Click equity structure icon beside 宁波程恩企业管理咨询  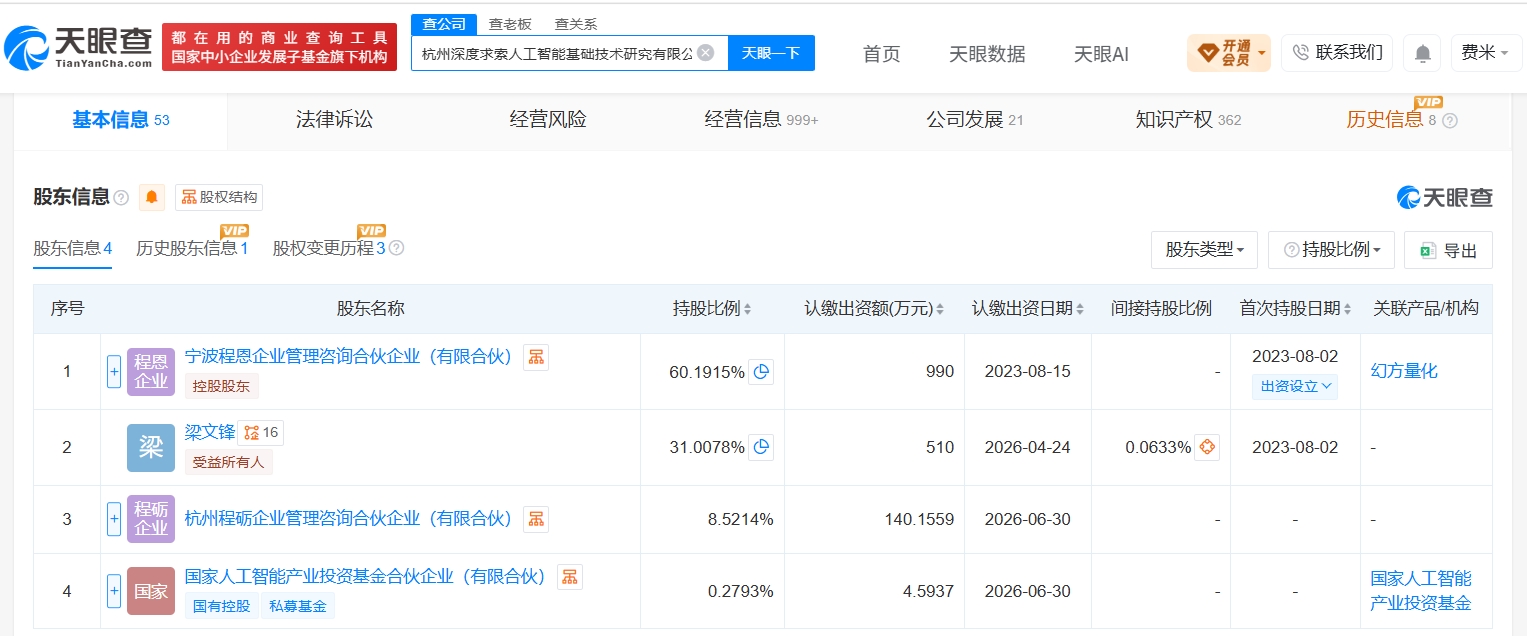tap(536, 357)
